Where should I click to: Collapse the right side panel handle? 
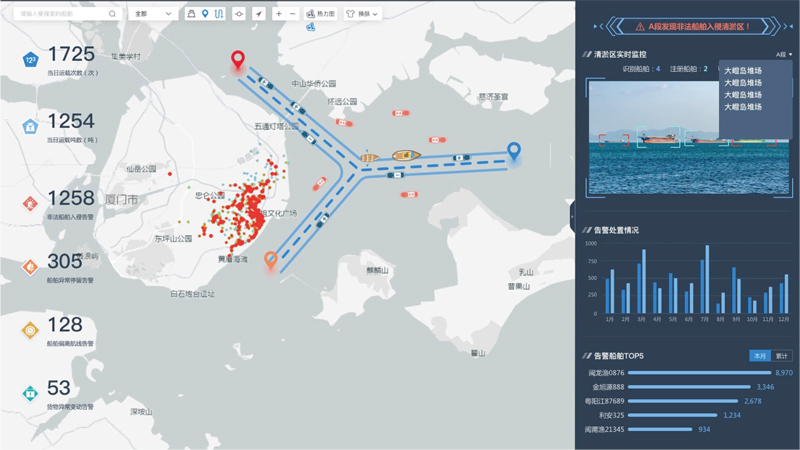pyautogui.click(x=572, y=216)
